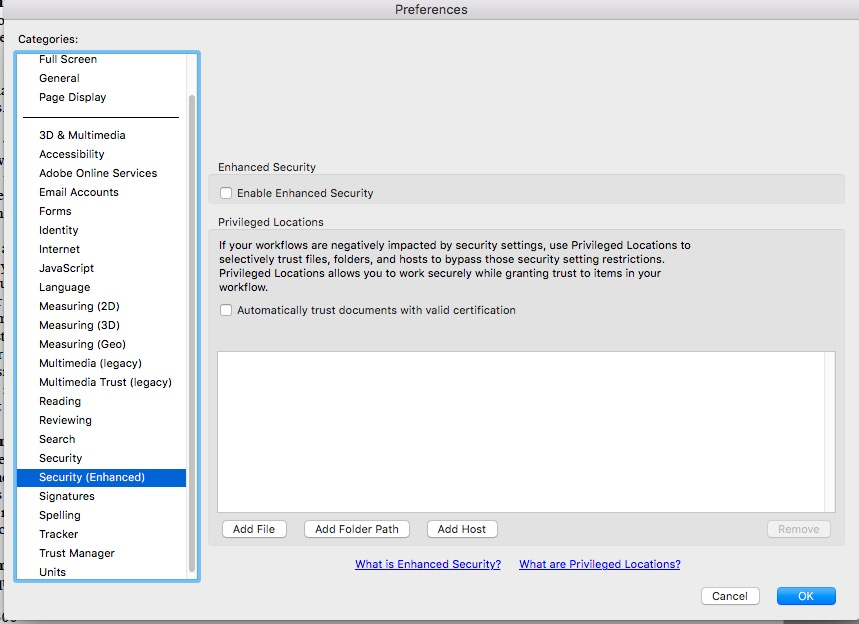Image resolution: width=859 pixels, height=624 pixels.
Task: Dismiss the dialog with Cancel
Action: [730, 595]
